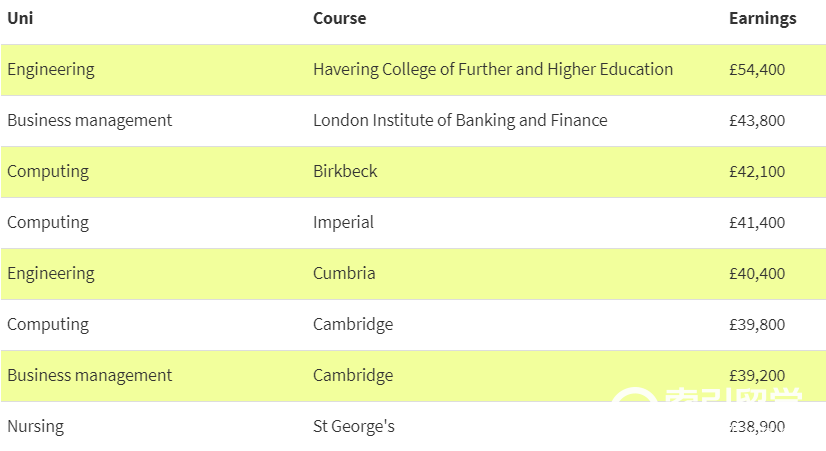
Task: Click the £41,400 earnings value
Action: (x=757, y=223)
